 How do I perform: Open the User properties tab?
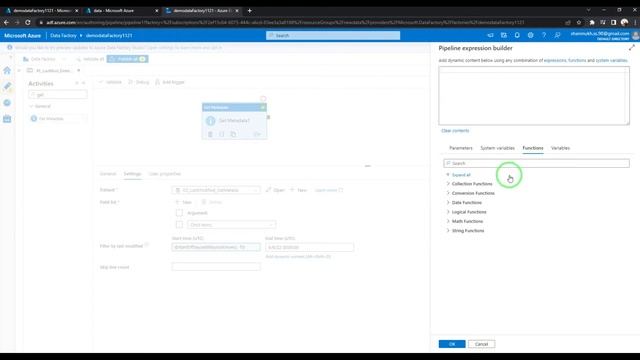point(164,174)
